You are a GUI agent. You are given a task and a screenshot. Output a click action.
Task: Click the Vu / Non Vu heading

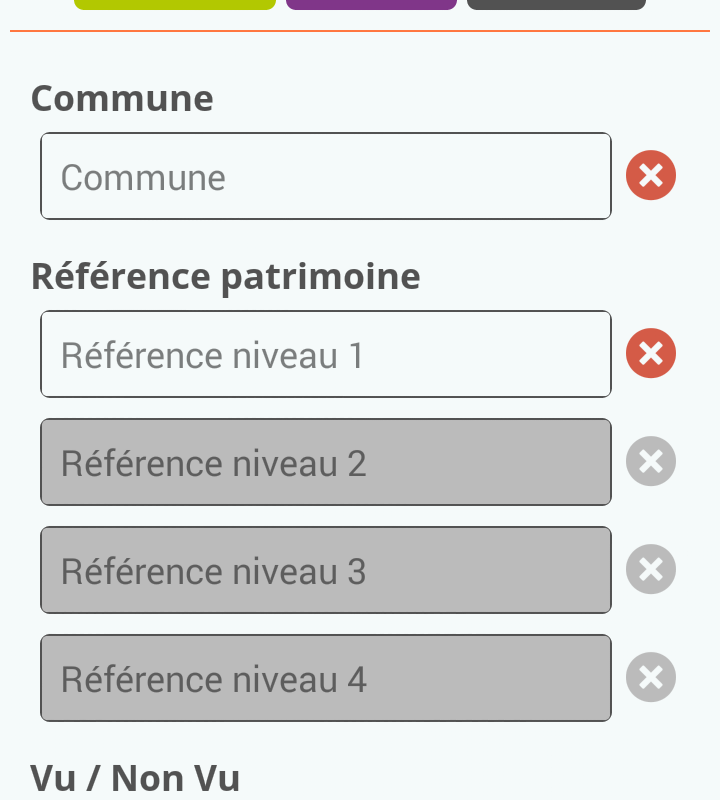(135, 779)
